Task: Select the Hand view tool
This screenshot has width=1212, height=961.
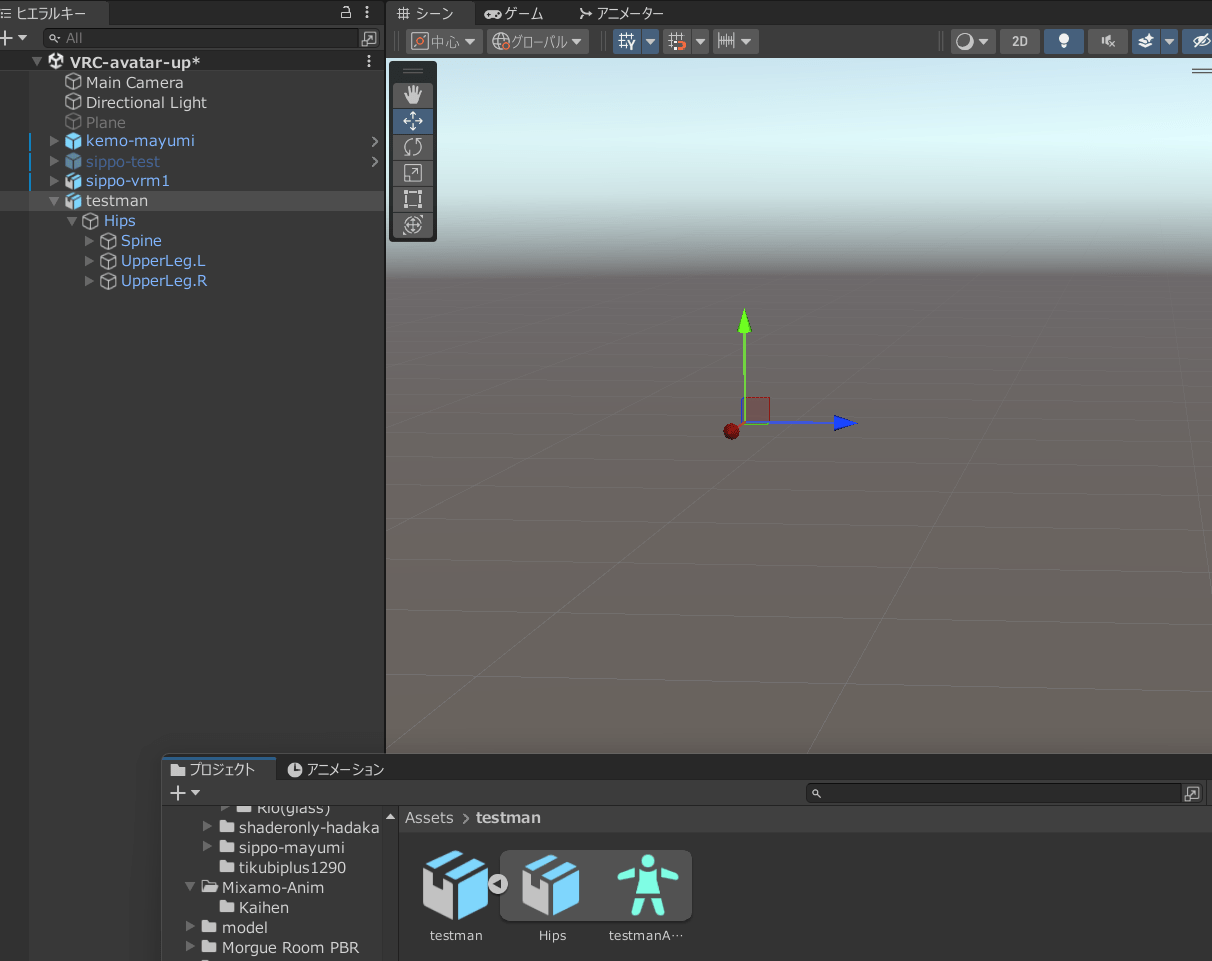Action: coord(412,95)
